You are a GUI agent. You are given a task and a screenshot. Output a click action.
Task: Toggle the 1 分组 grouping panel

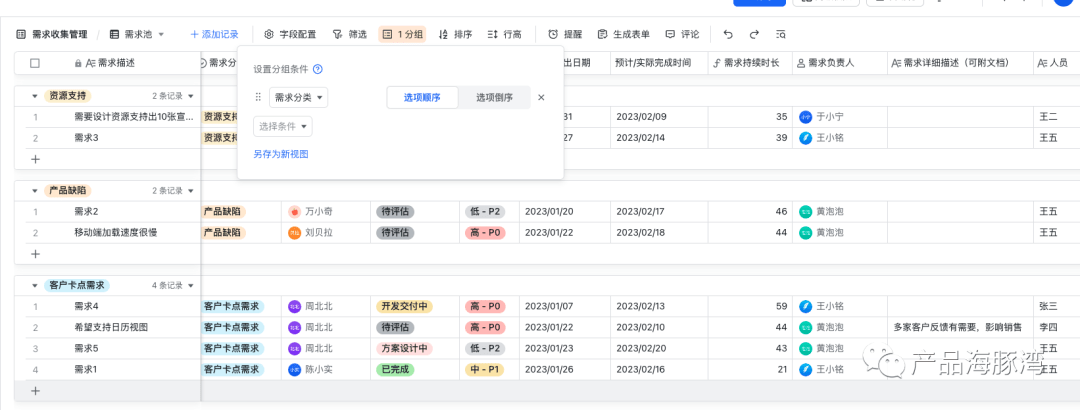coord(402,34)
